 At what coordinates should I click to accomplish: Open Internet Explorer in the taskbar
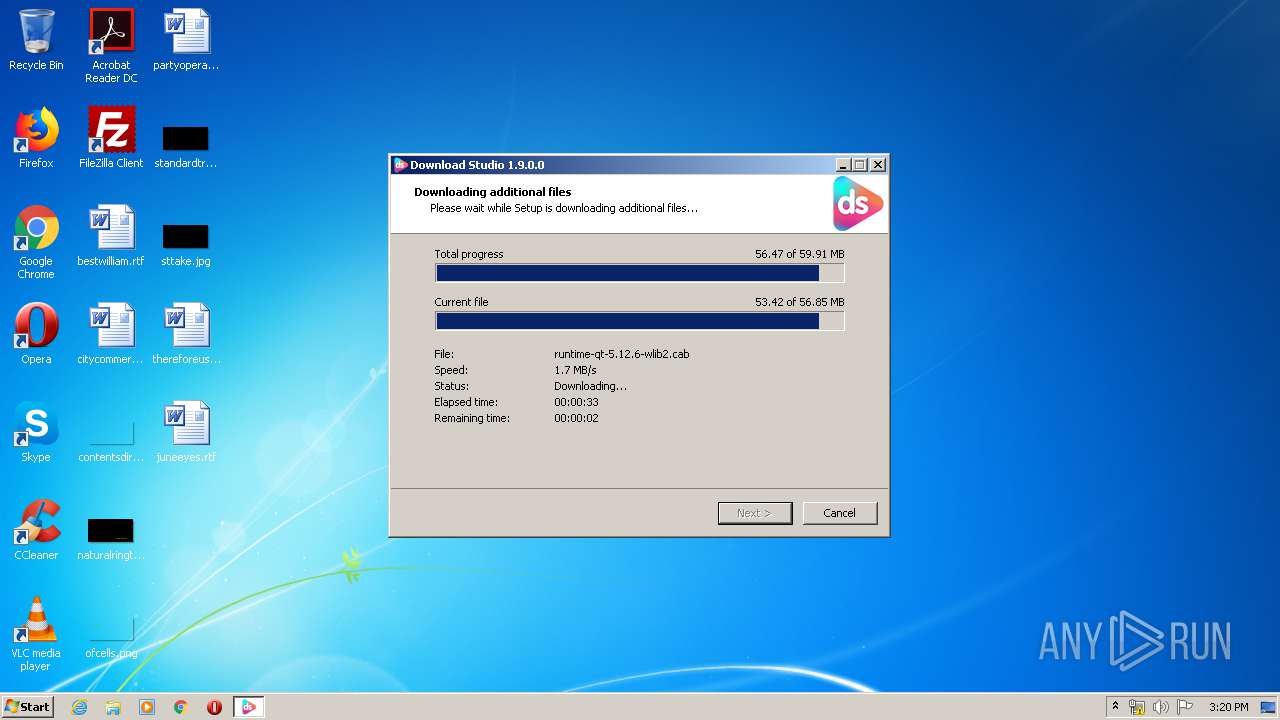(x=79, y=707)
